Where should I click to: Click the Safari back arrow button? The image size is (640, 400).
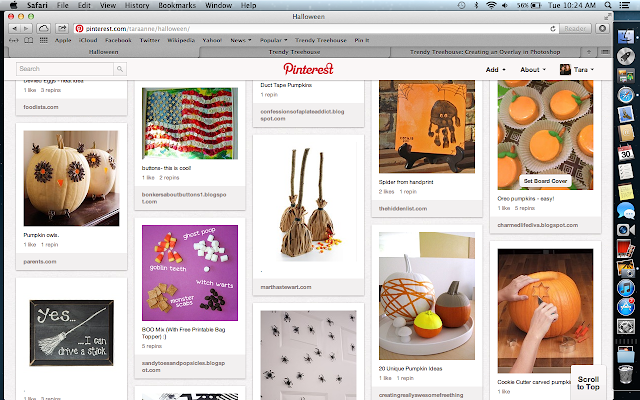[15, 29]
